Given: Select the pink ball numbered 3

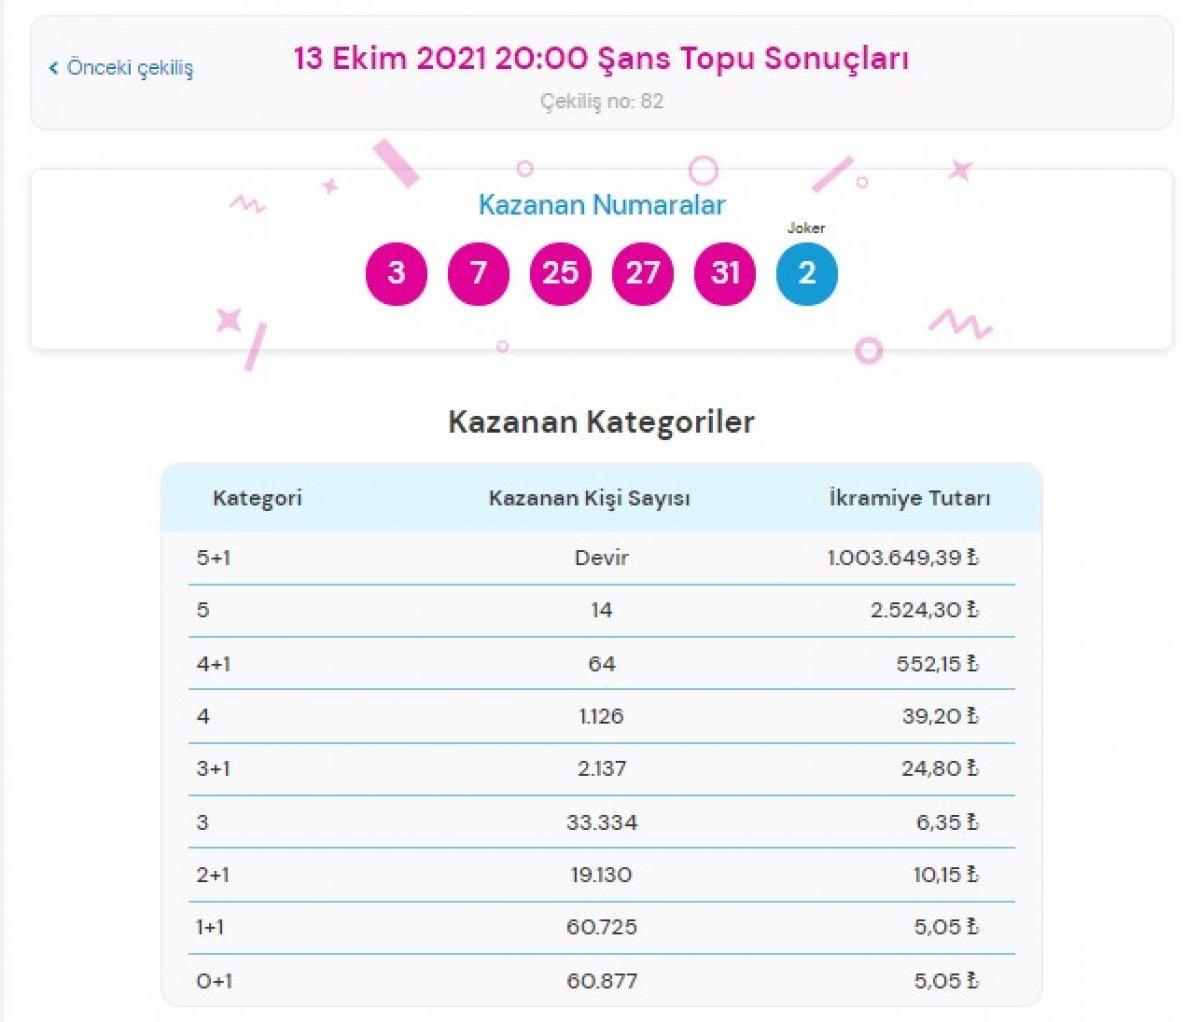Looking at the screenshot, I should [x=396, y=271].
